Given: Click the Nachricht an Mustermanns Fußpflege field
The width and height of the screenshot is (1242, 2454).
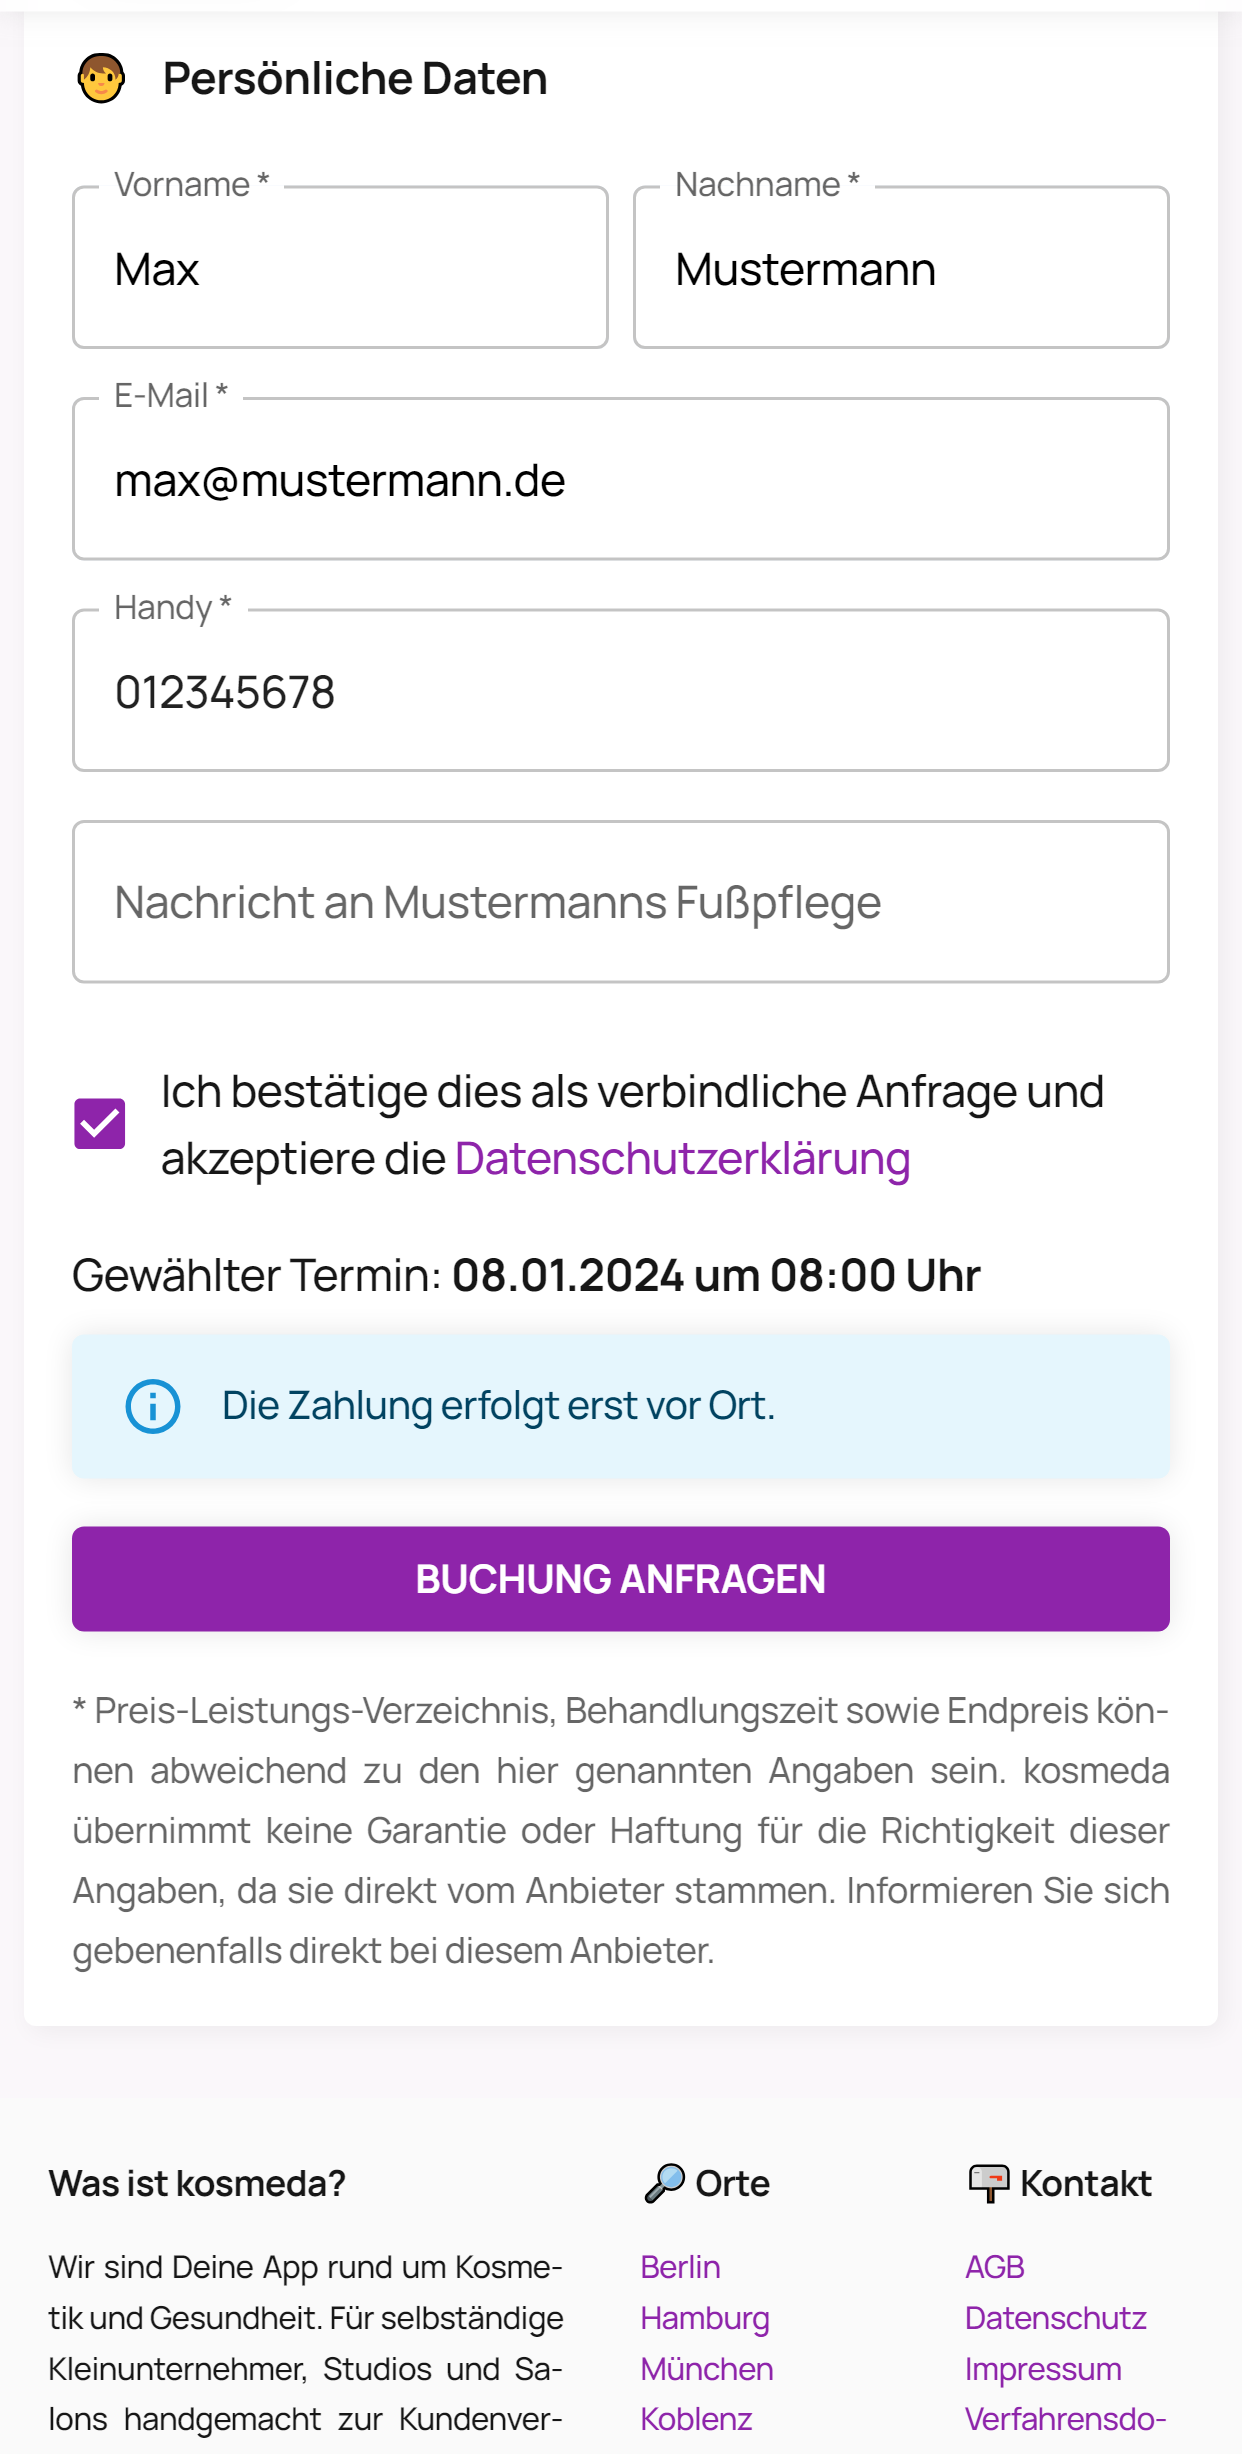Looking at the screenshot, I should coord(620,903).
